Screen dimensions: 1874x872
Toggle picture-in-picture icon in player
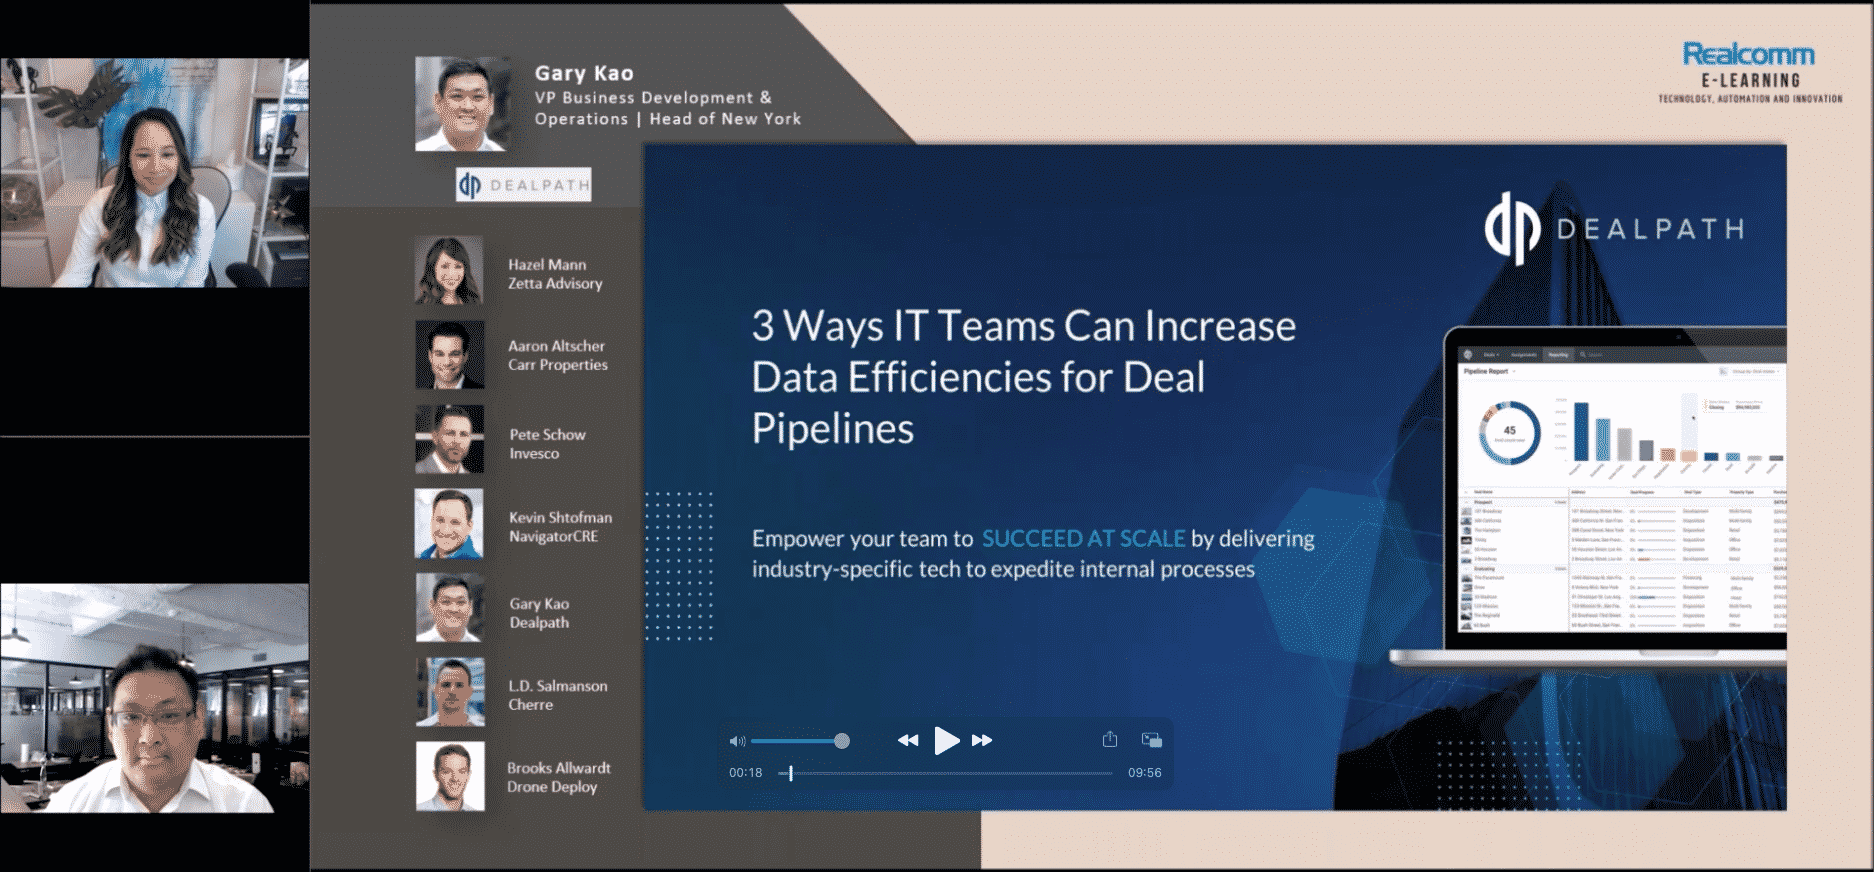click(1152, 740)
